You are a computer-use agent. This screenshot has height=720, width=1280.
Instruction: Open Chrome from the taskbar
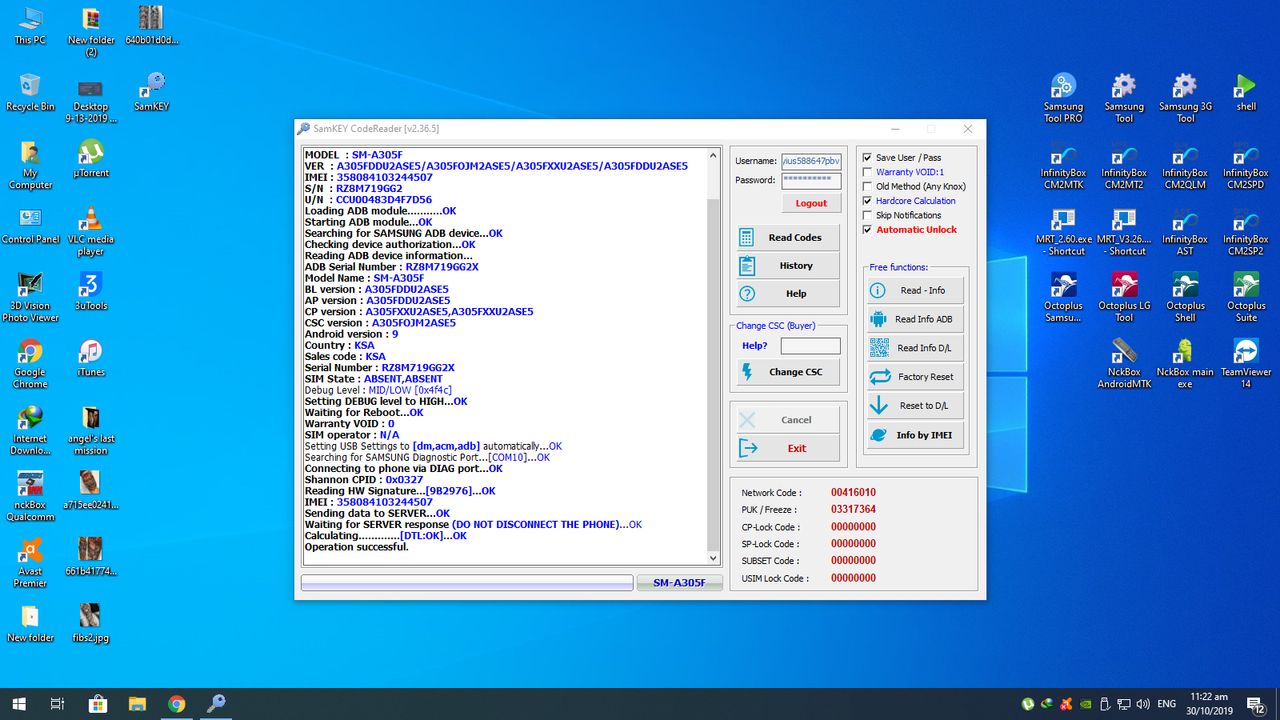177,703
